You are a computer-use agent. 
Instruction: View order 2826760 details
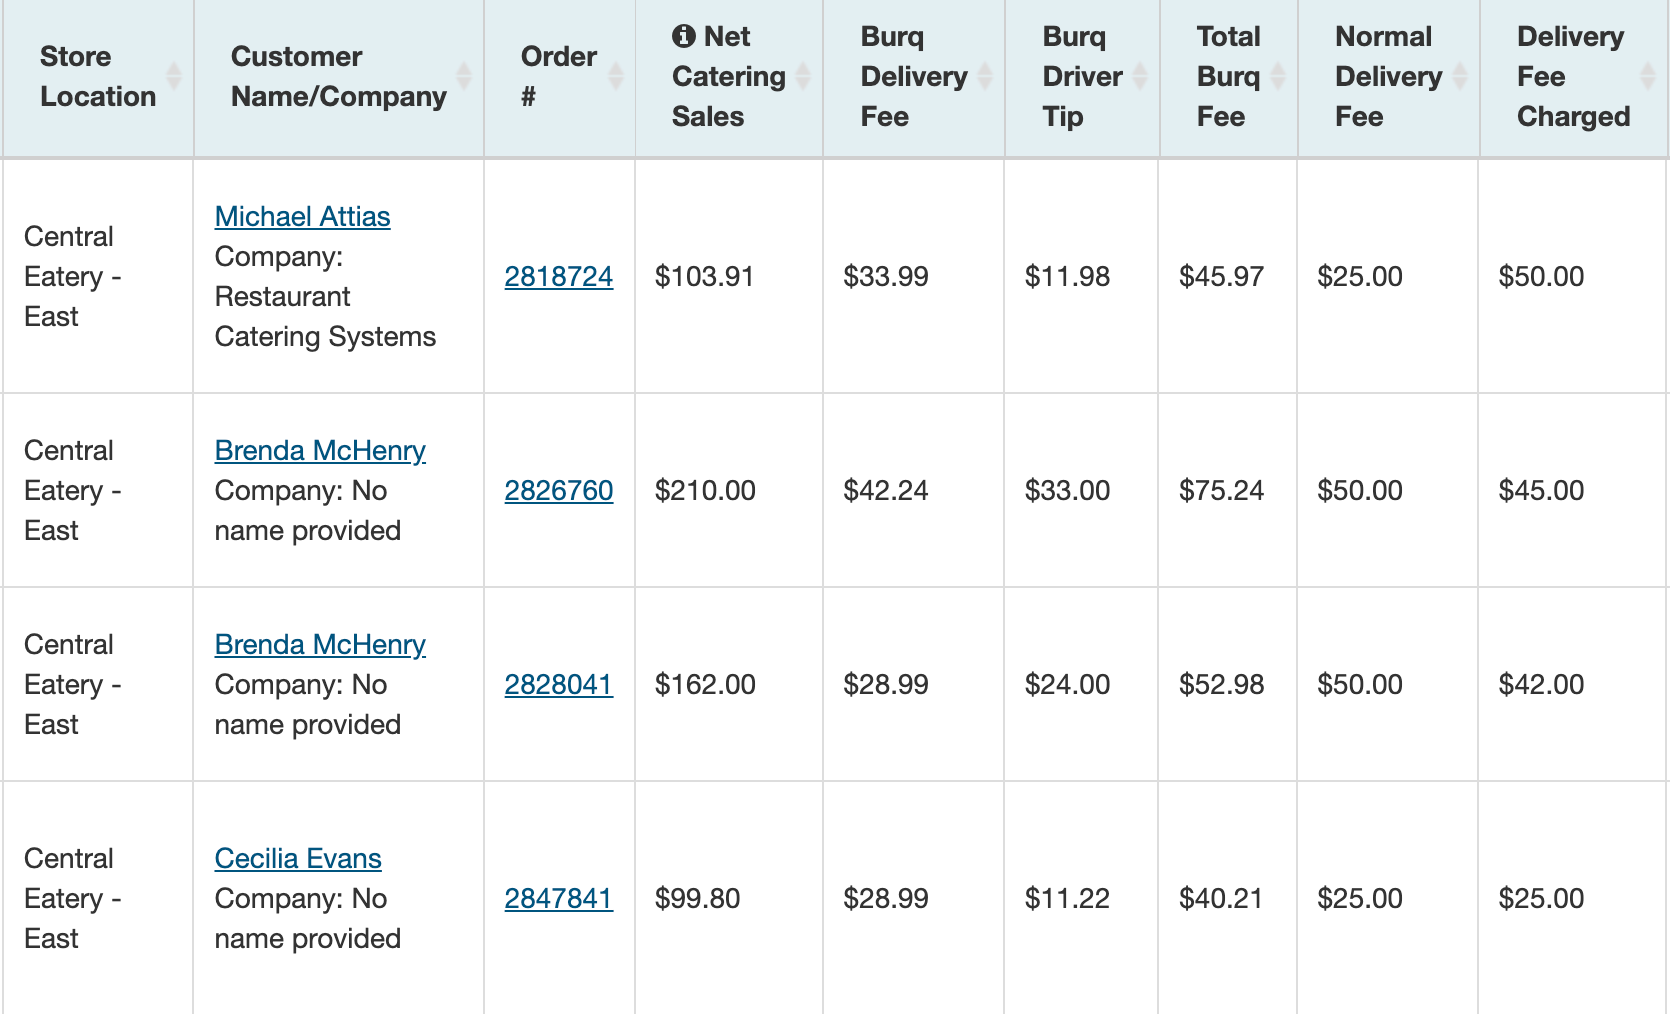(558, 491)
